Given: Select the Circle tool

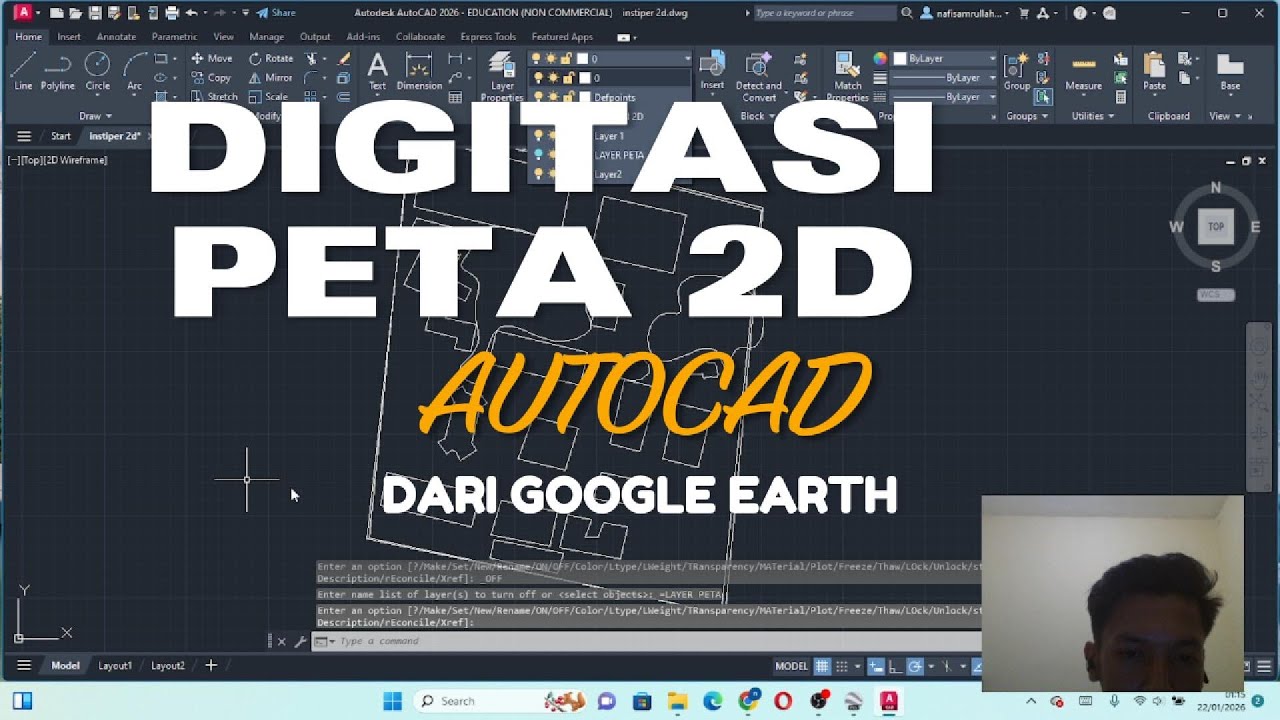Looking at the screenshot, I should pyautogui.click(x=97, y=71).
